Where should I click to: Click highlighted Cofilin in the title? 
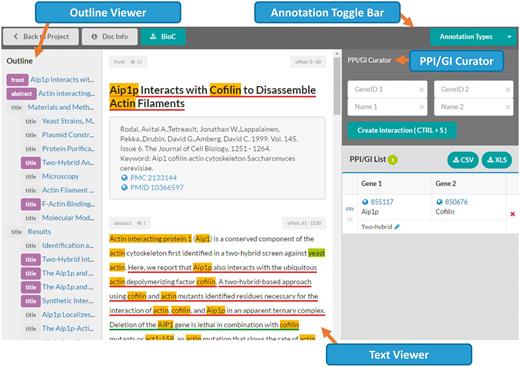coord(225,90)
